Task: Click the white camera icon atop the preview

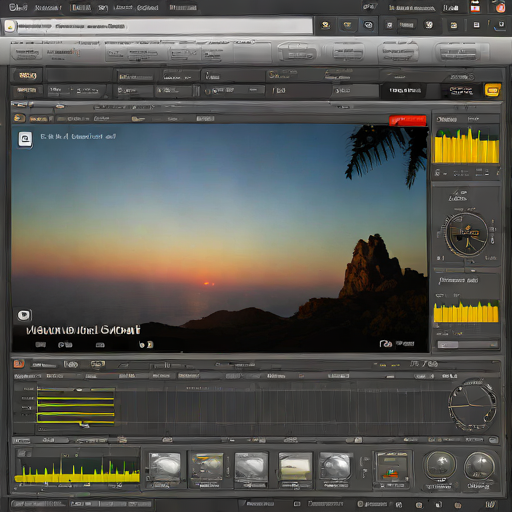Action: point(25,139)
